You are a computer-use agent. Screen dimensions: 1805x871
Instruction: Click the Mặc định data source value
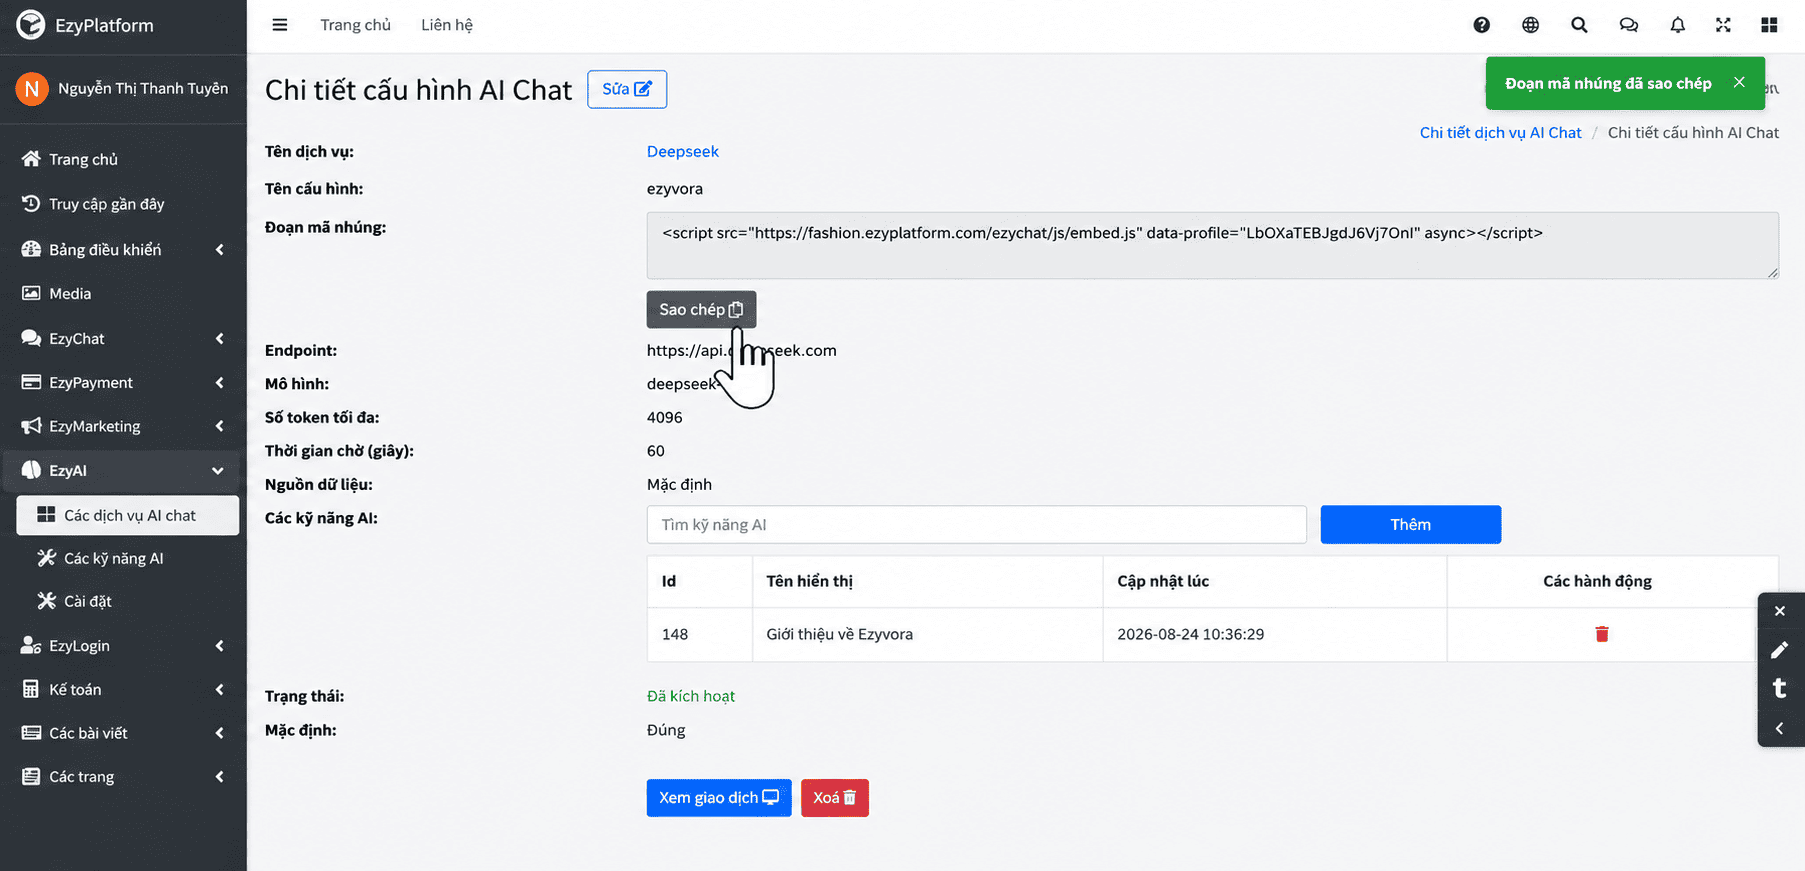(680, 484)
